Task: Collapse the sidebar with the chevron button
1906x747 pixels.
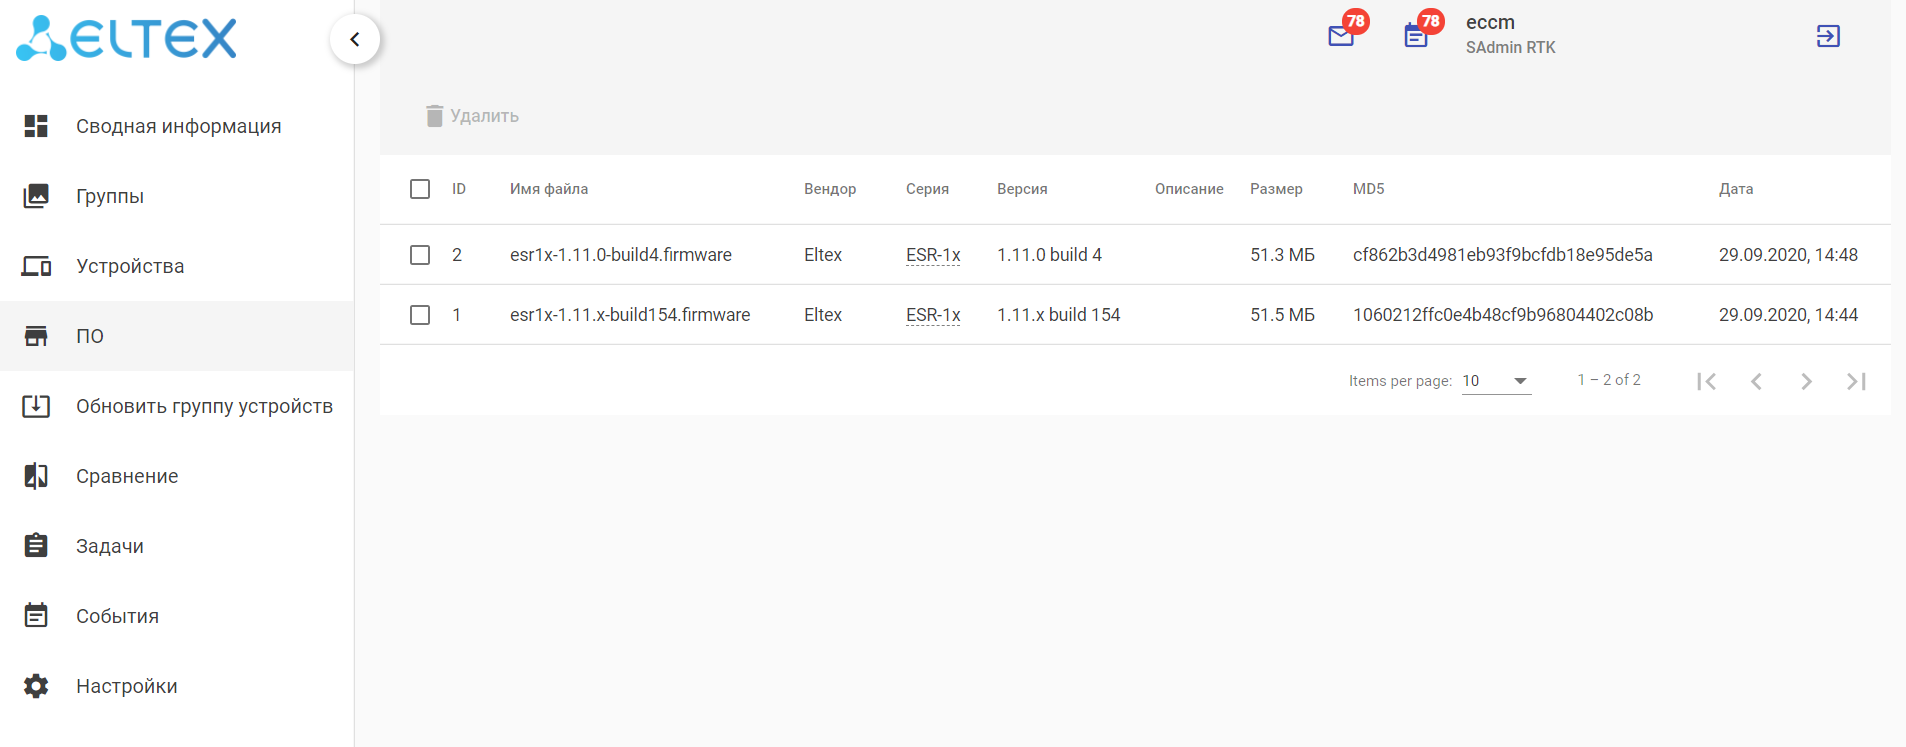Action: pos(355,39)
